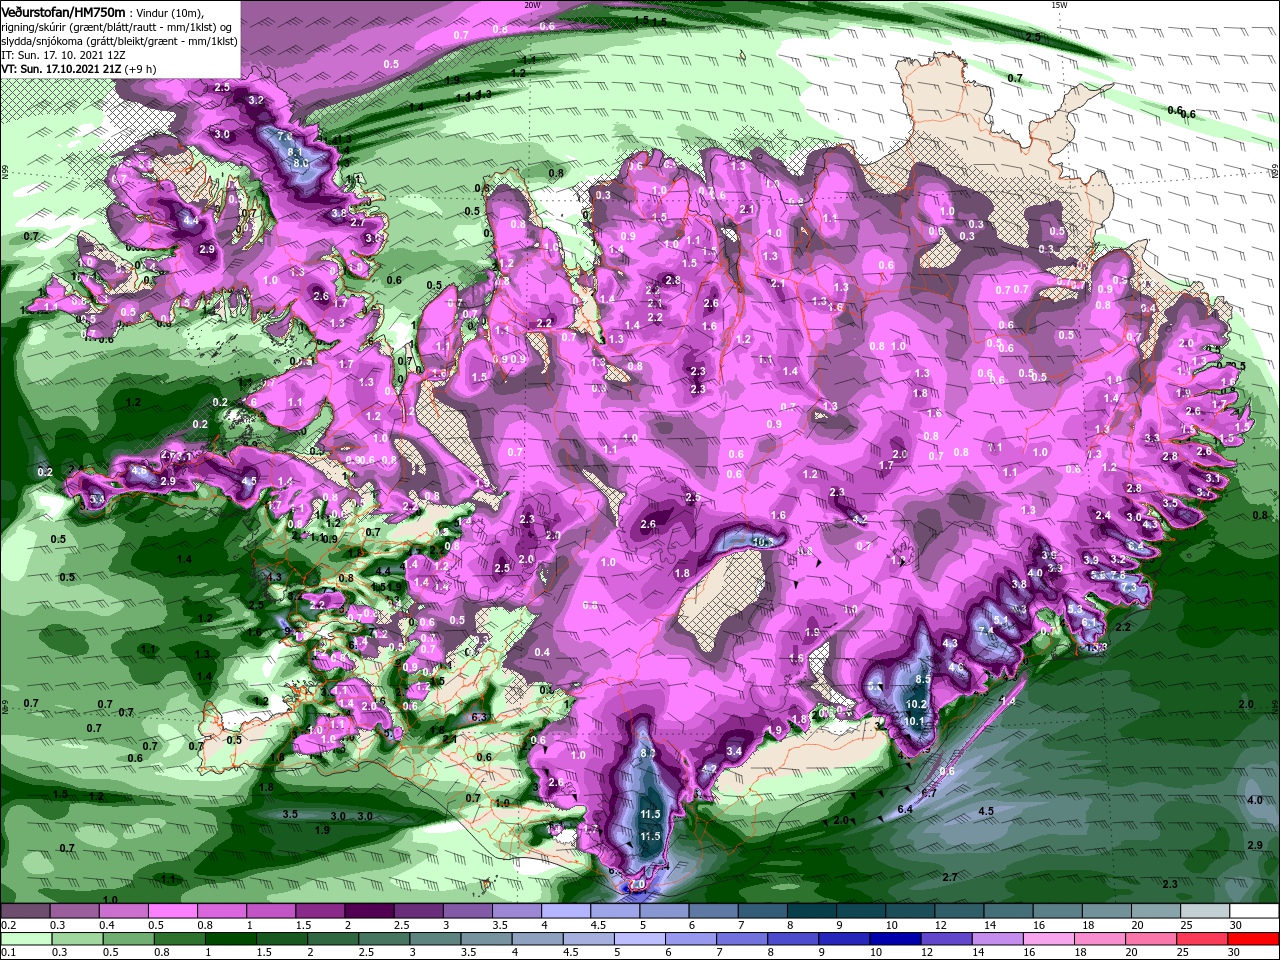The height and width of the screenshot is (960, 1280).
Task: Click the "8.5" value above 10.2
Action: pos(923,680)
